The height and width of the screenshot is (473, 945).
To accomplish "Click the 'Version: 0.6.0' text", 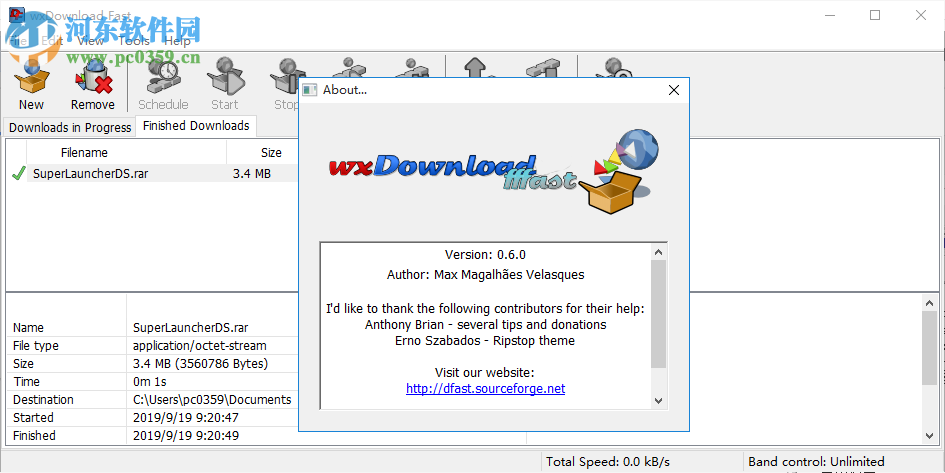I will (485, 255).
